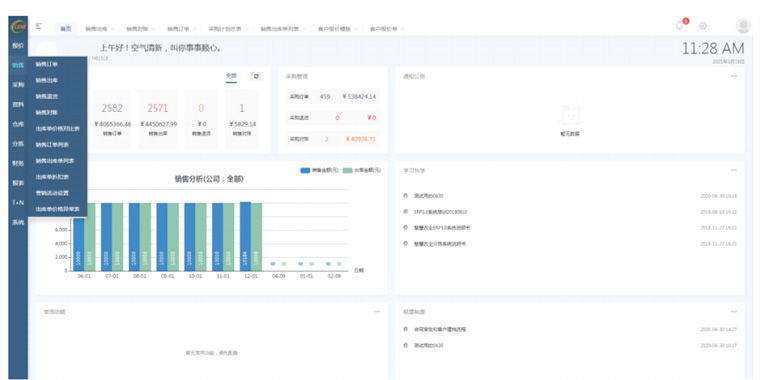This screenshot has width=760, height=380.
Task: Toggle the blue 销售金额 legend swatch
Action: pyautogui.click(x=305, y=171)
